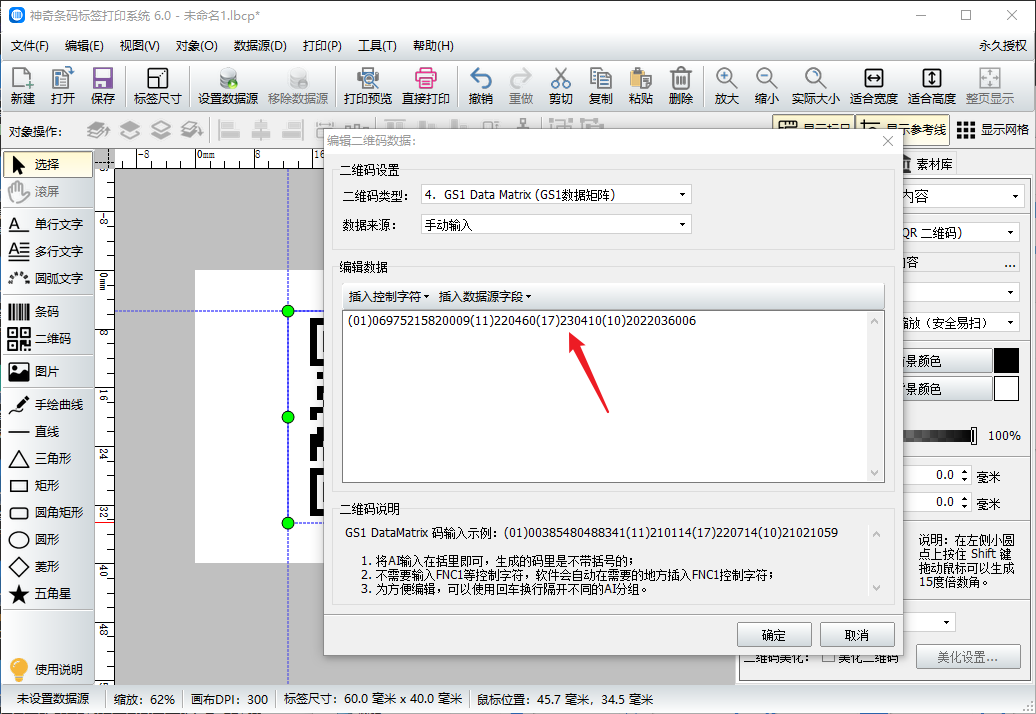The height and width of the screenshot is (714, 1036).
Task: Zoom in with 放大 icon
Action: coord(726,86)
